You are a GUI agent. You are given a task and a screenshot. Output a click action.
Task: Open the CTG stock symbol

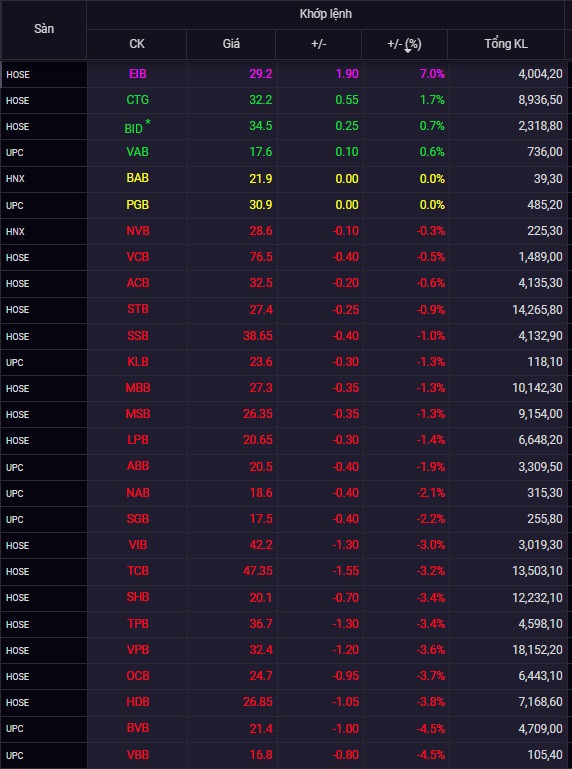coord(137,100)
